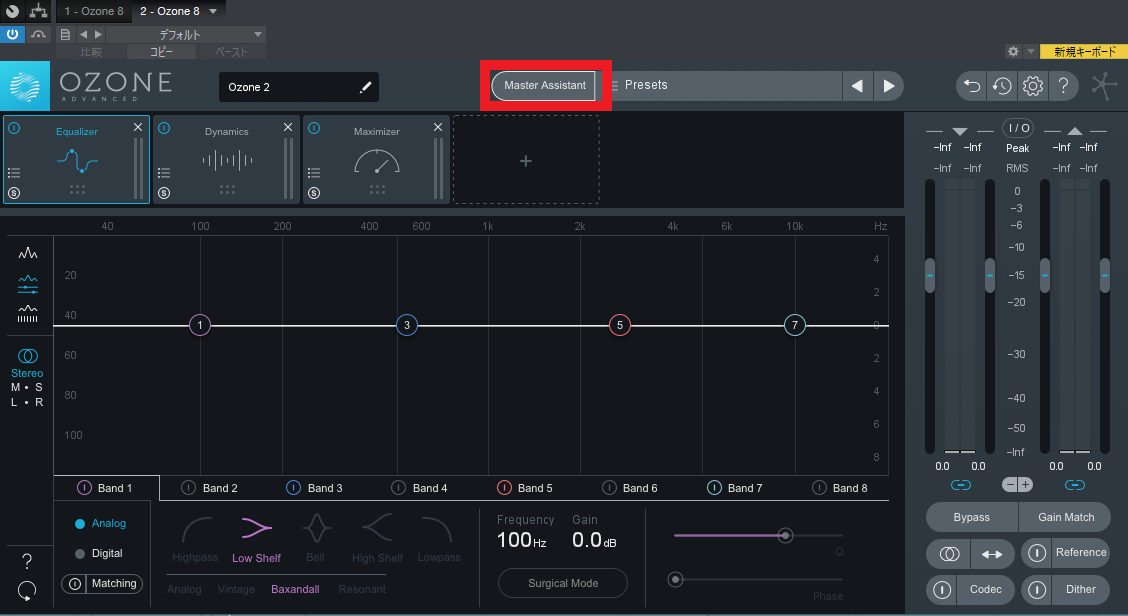Screen dimensions: 1128x616
Task: Toggle the Cubase plugin power button
Action: click(12, 34)
